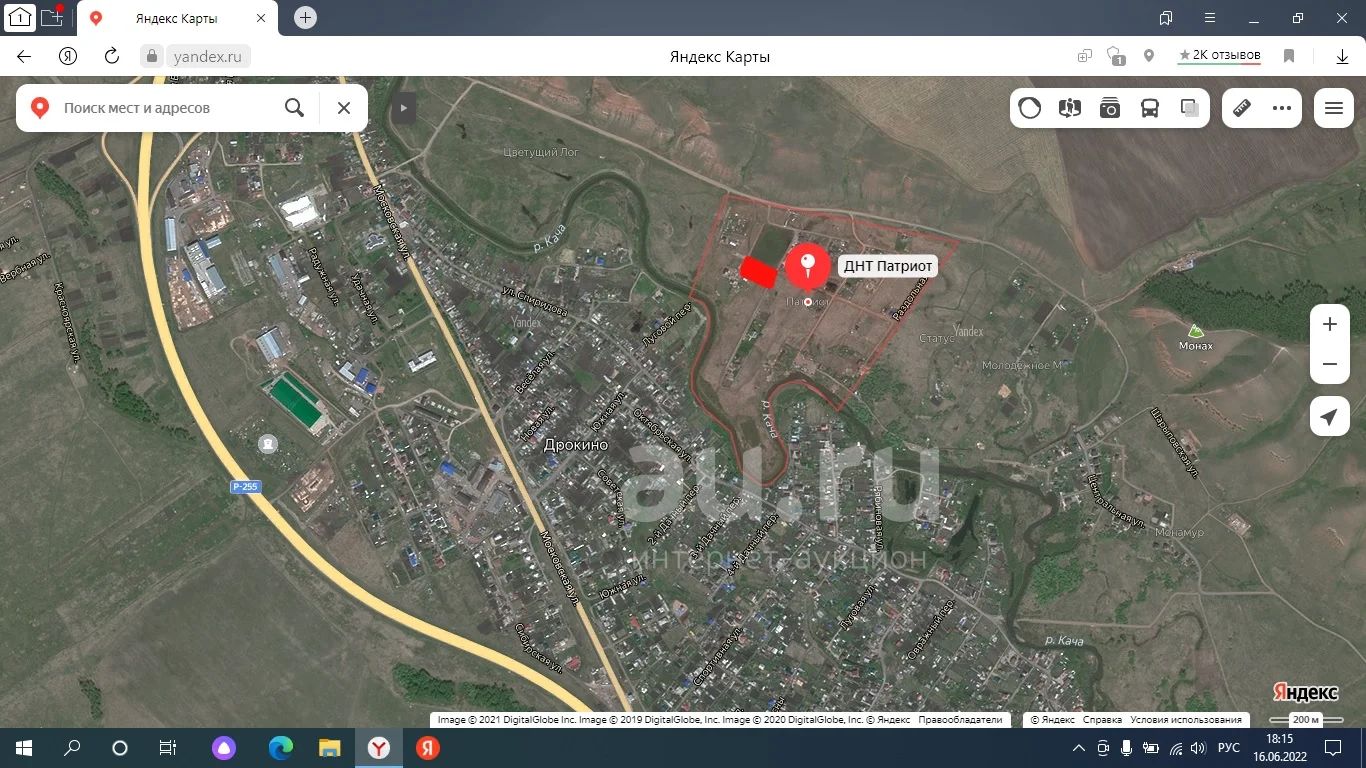The image size is (1366, 768).
Task: Click the yandex.ru address field
Action: 208,57
